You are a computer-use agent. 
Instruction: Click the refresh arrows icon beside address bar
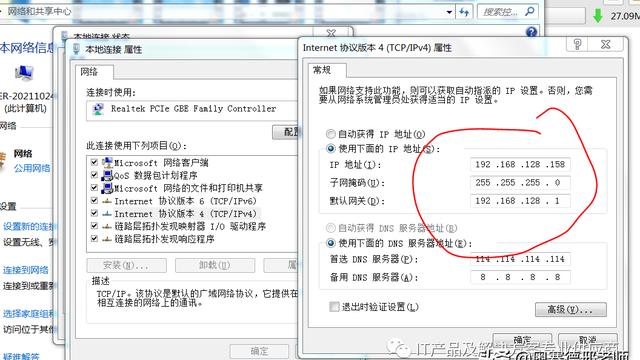(464, 12)
